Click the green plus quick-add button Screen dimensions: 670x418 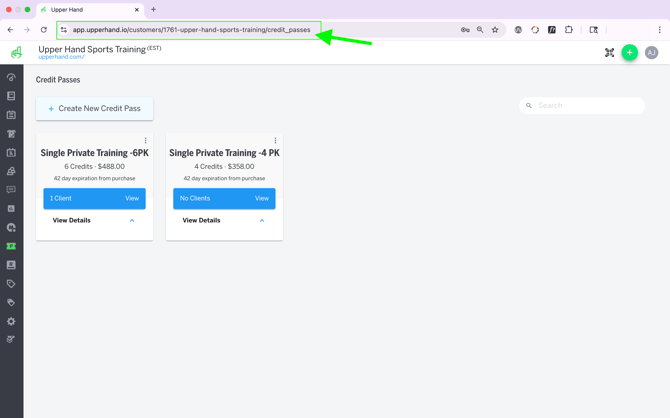(629, 53)
